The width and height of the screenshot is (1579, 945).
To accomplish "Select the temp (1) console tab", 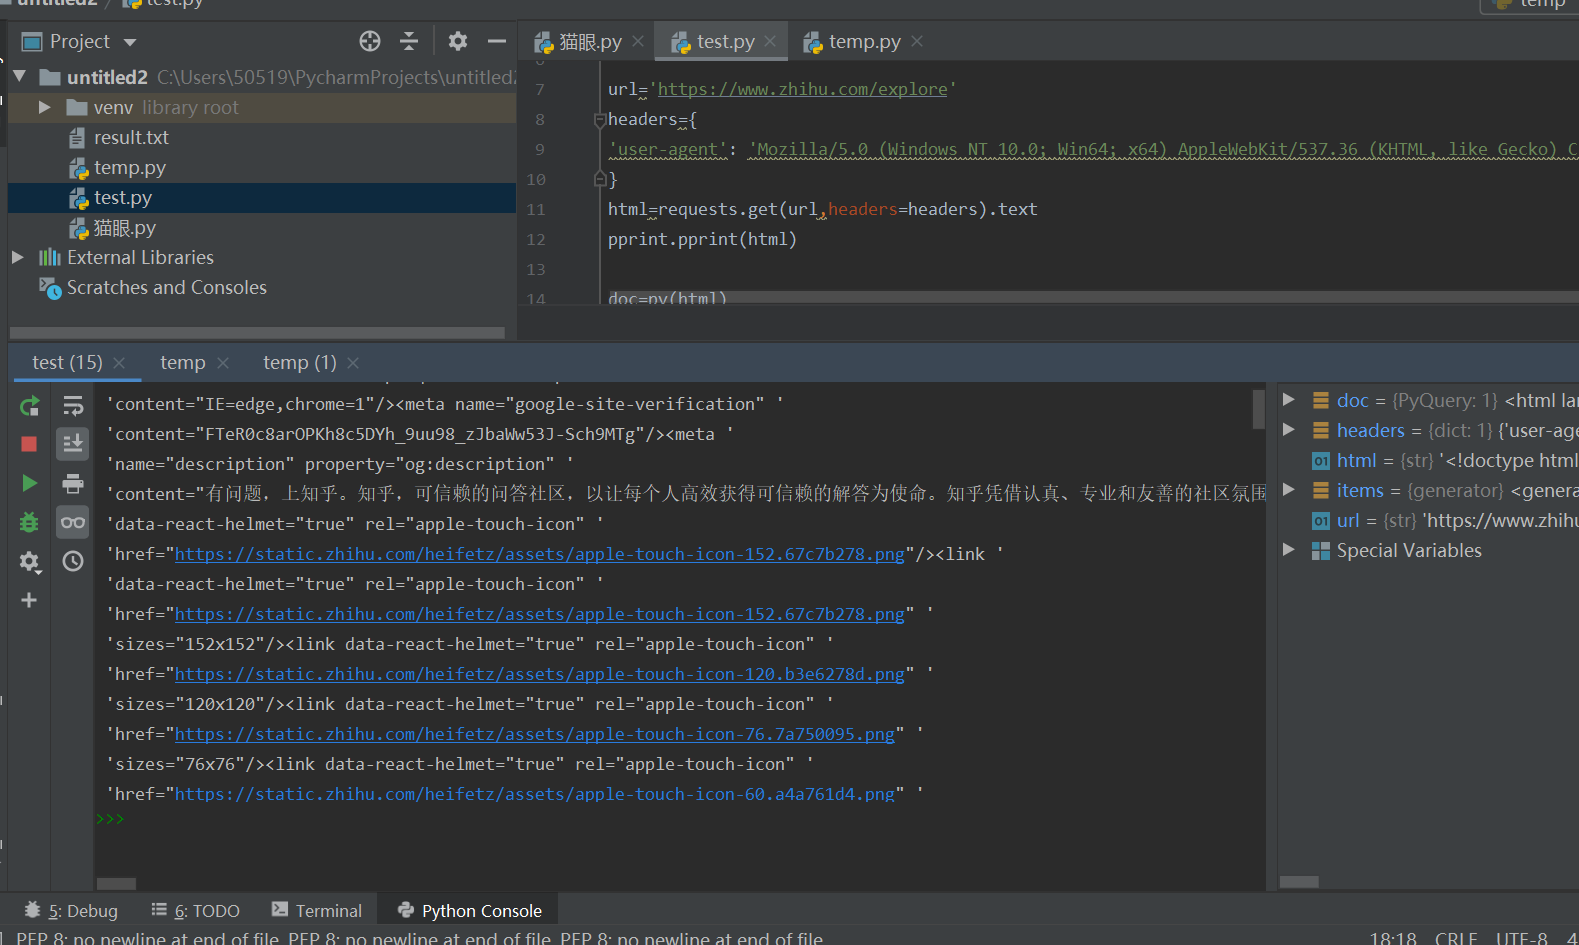I will pyautogui.click(x=300, y=362).
